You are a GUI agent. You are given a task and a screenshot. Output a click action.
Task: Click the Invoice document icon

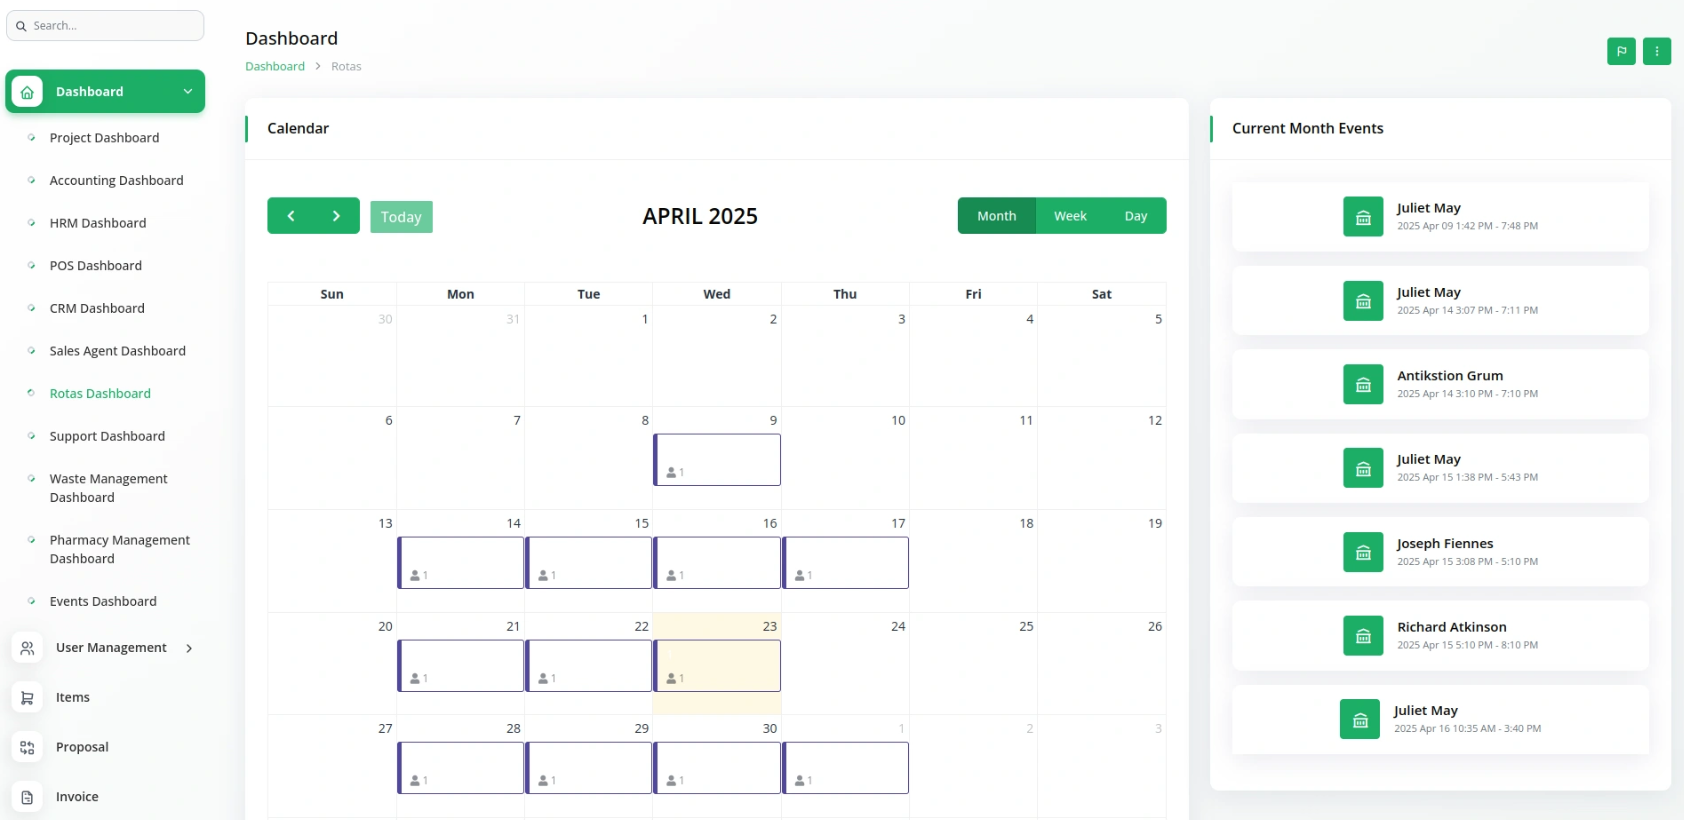point(27,797)
